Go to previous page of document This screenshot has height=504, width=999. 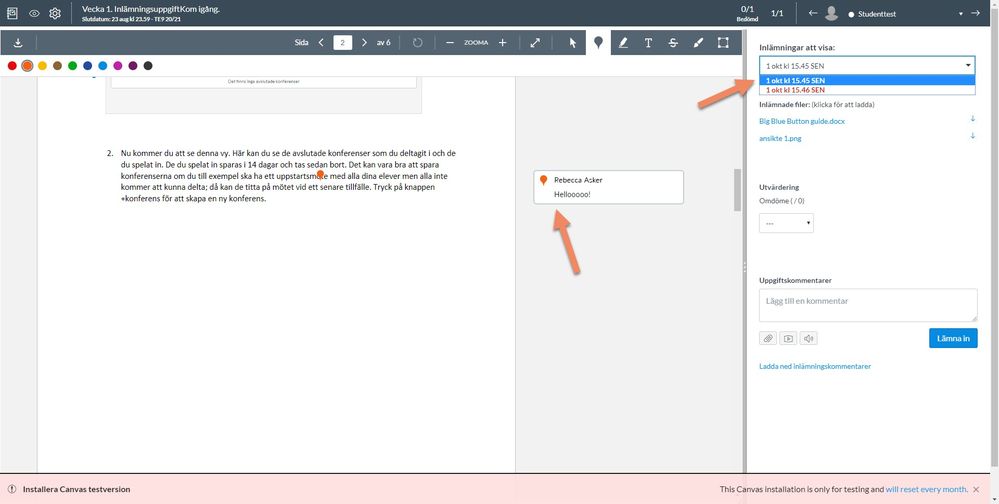(x=321, y=43)
